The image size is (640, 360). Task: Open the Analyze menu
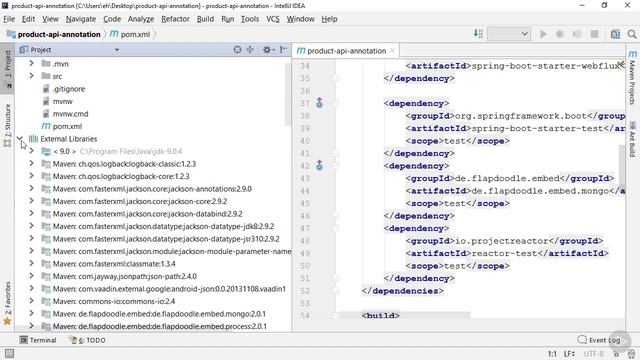141,19
